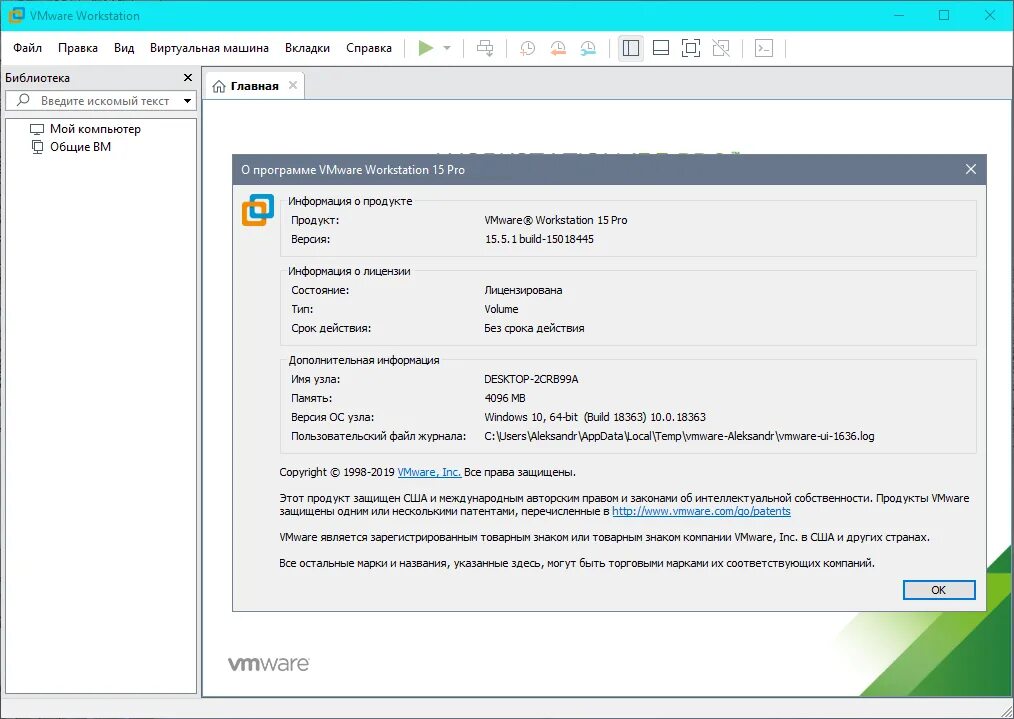Click the OK button in About dialog
Image resolution: width=1014 pixels, height=719 pixels.
pos(938,590)
